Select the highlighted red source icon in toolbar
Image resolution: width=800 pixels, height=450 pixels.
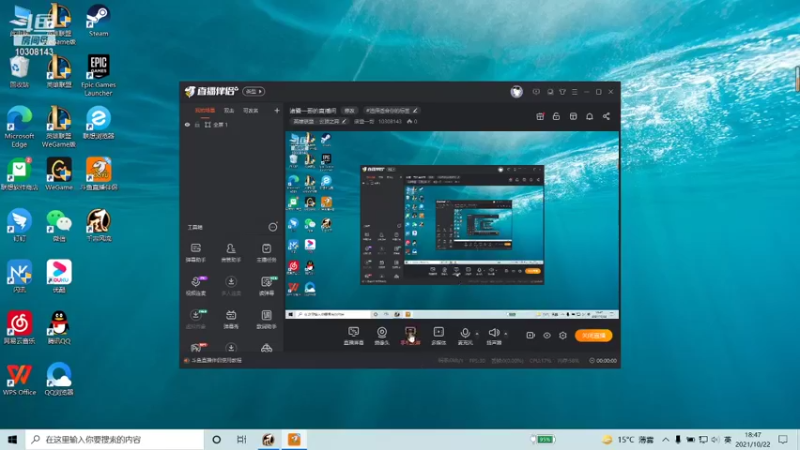pyautogui.click(x=410, y=336)
